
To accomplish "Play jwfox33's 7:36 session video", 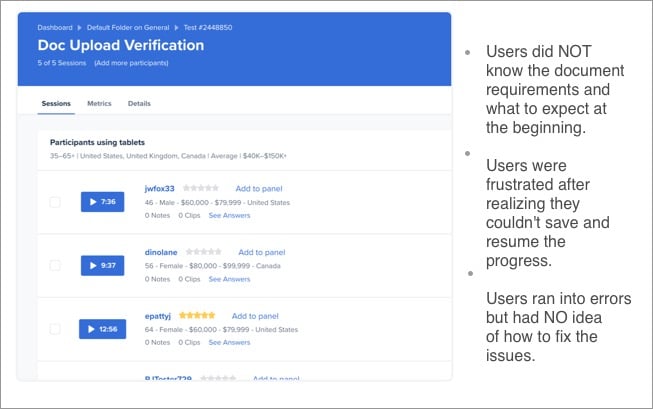I will click(102, 202).
